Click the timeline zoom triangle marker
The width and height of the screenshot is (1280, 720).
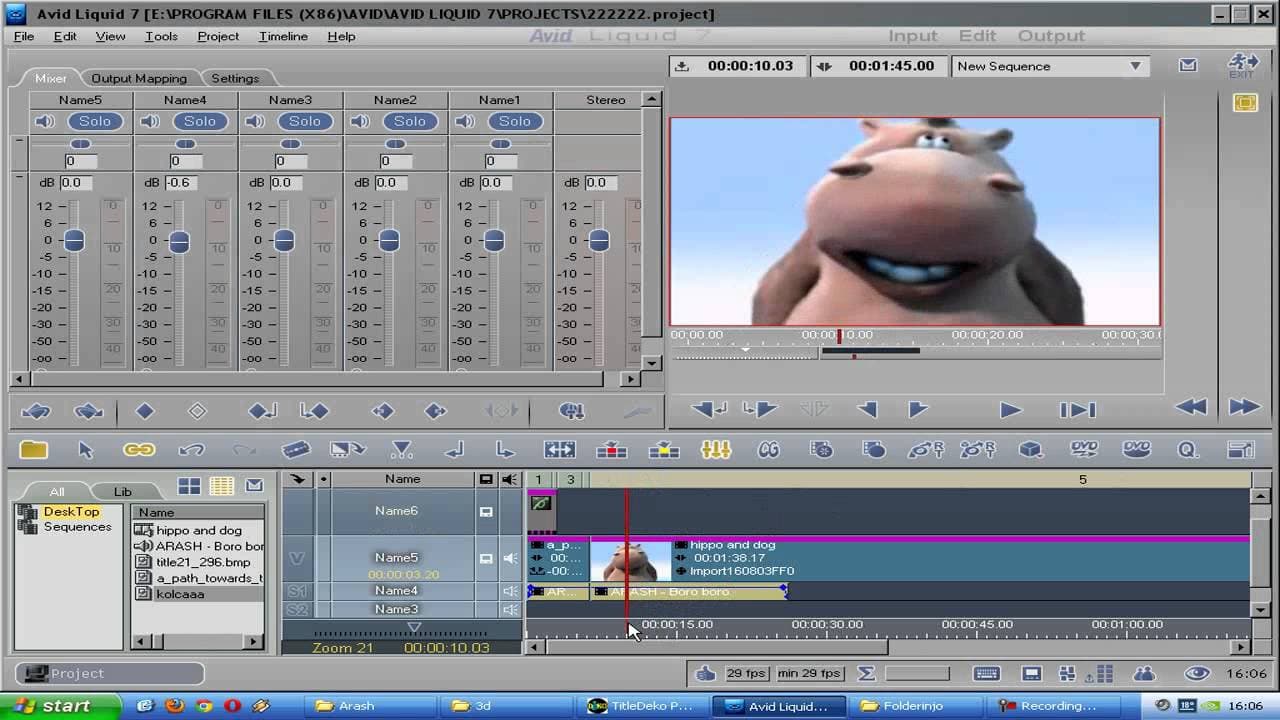(414, 627)
